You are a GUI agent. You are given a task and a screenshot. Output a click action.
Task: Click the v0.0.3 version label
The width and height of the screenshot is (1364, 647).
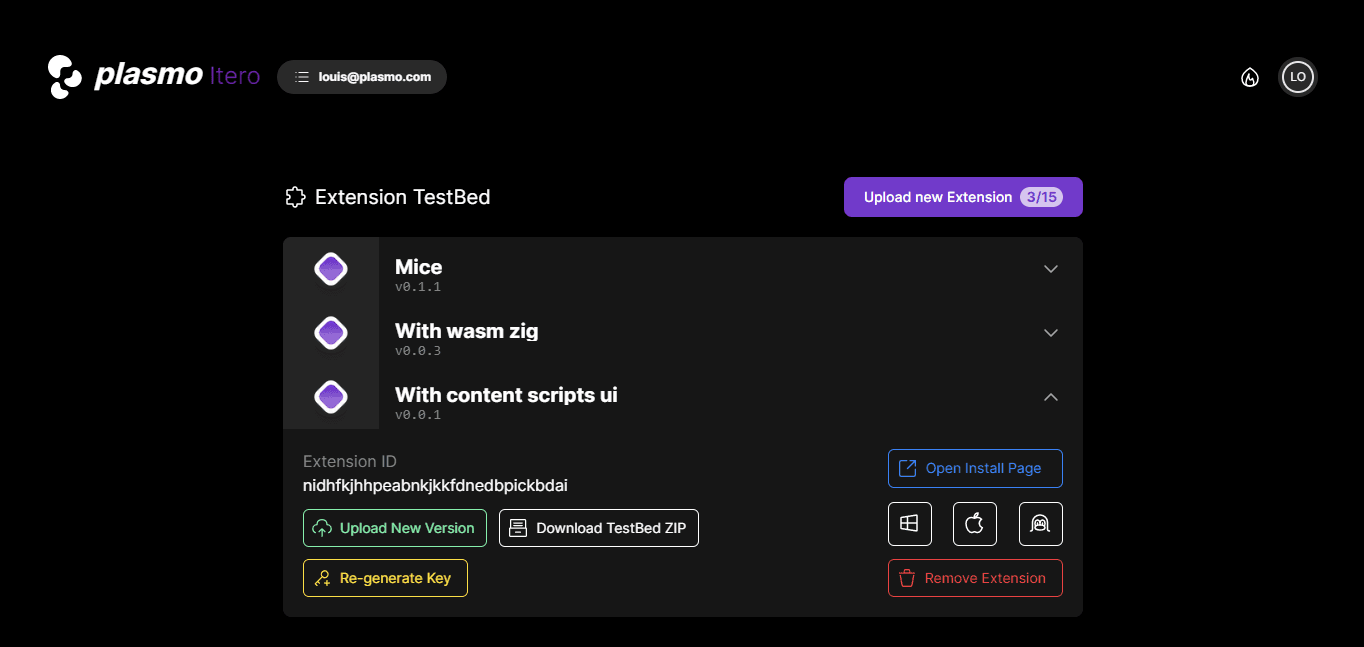point(418,351)
